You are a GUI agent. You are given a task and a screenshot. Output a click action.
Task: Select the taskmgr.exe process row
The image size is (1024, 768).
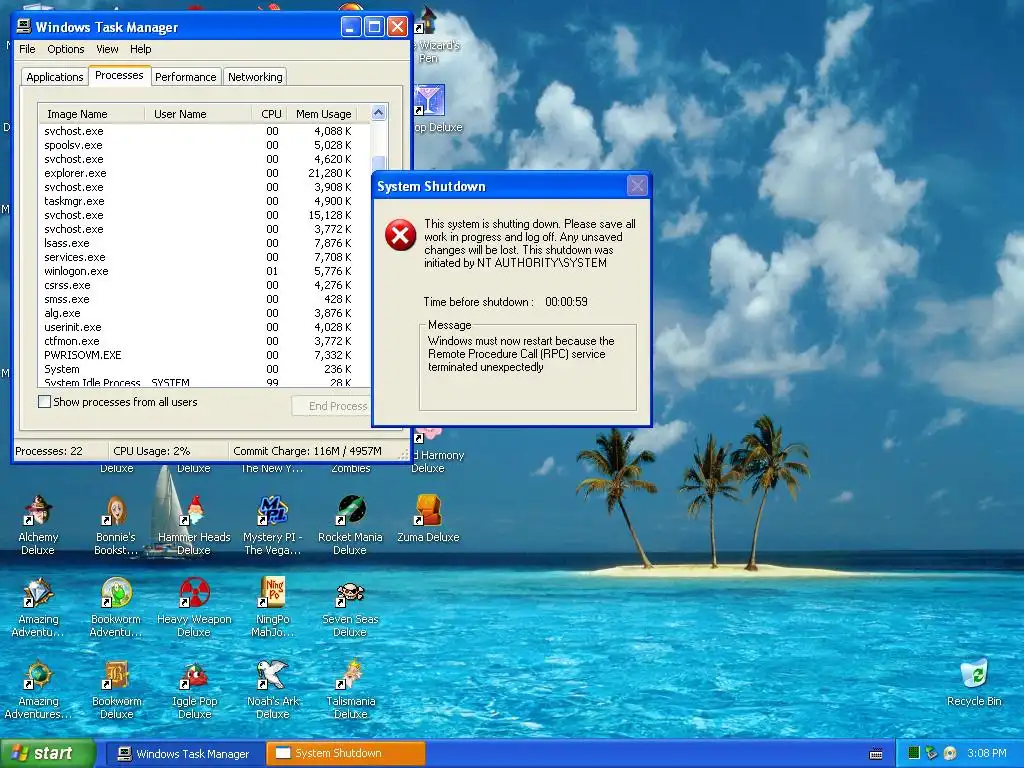click(204, 201)
